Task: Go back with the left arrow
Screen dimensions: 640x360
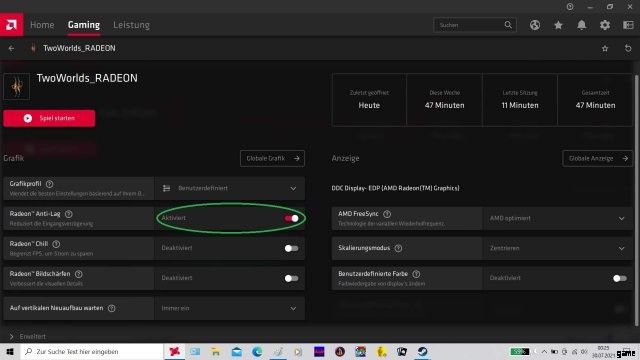Action: tap(11, 48)
